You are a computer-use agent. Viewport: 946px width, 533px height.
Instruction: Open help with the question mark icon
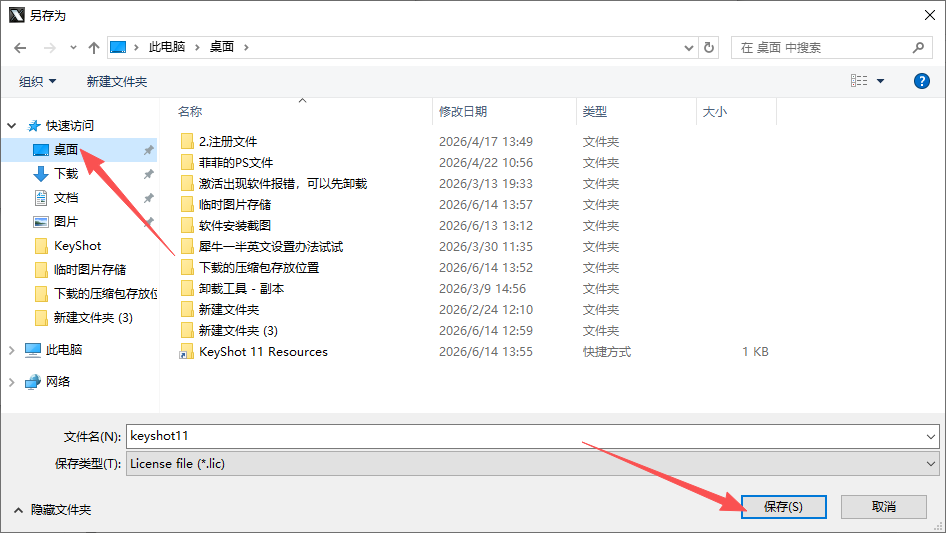[x=921, y=81]
